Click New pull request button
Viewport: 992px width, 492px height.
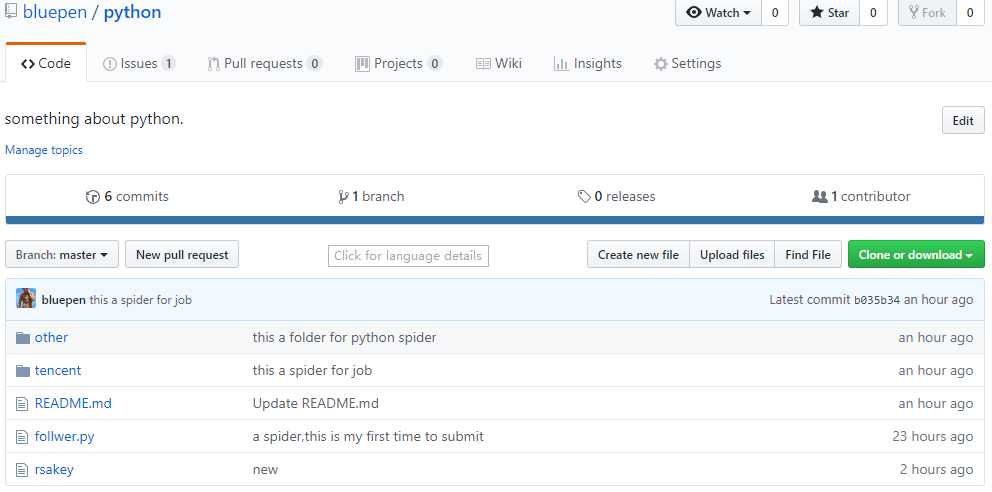182,254
